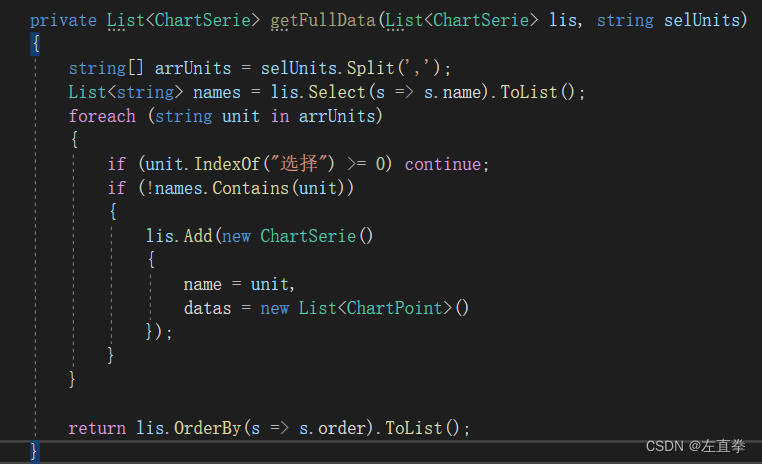Screen dimensions: 762x464
Task: Click the 'return' keyword
Action: point(97,428)
